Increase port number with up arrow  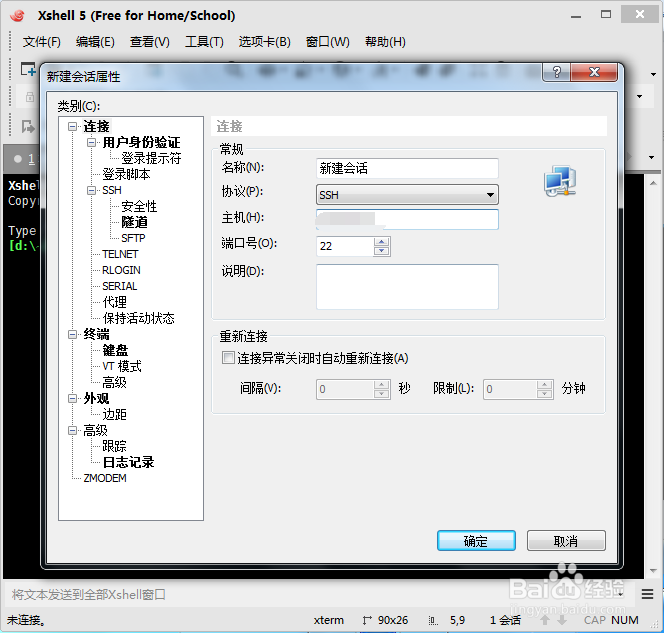[382, 242]
